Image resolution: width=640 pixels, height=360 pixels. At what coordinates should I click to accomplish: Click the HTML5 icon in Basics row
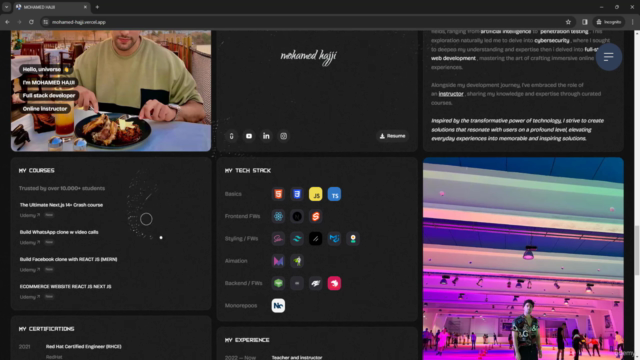[278, 194]
